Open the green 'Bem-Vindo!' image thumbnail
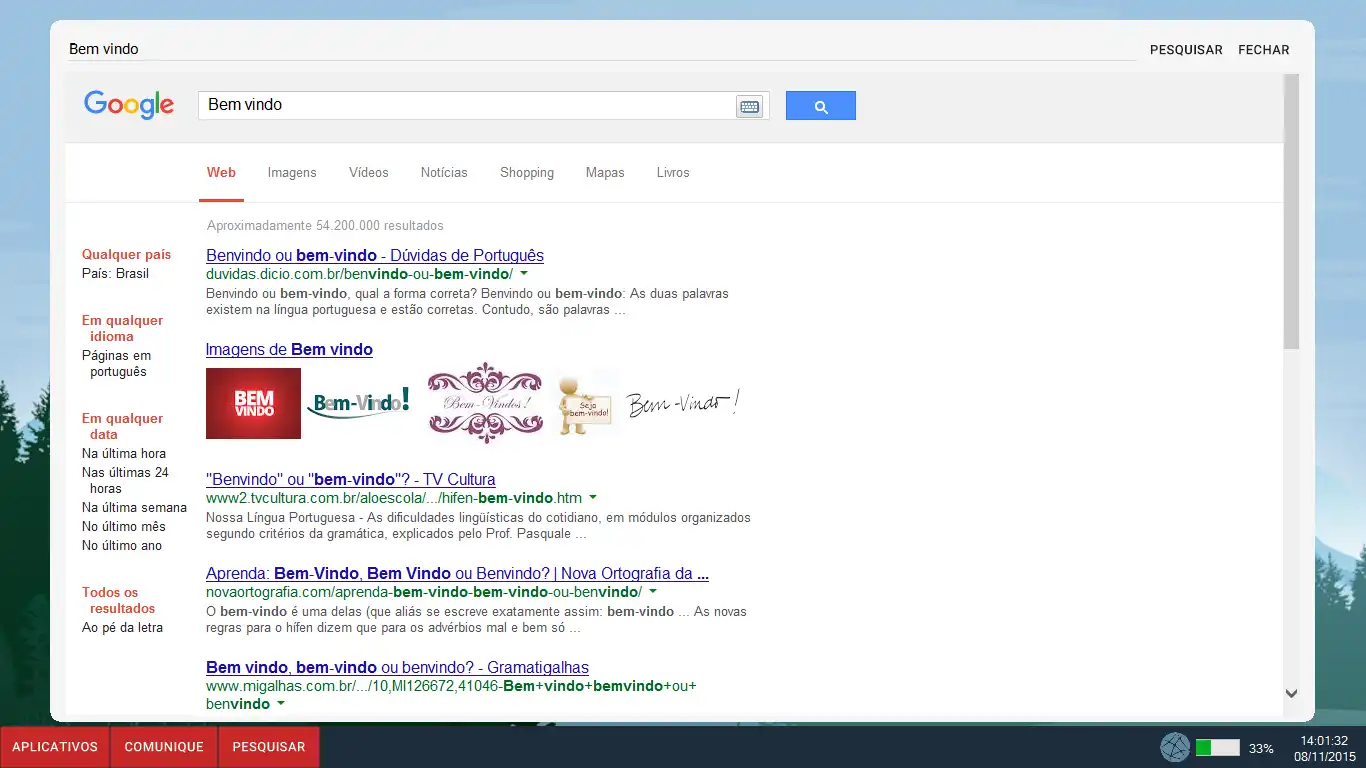Viewport: 1366px width, 768px height. click(x=358, y=402)
